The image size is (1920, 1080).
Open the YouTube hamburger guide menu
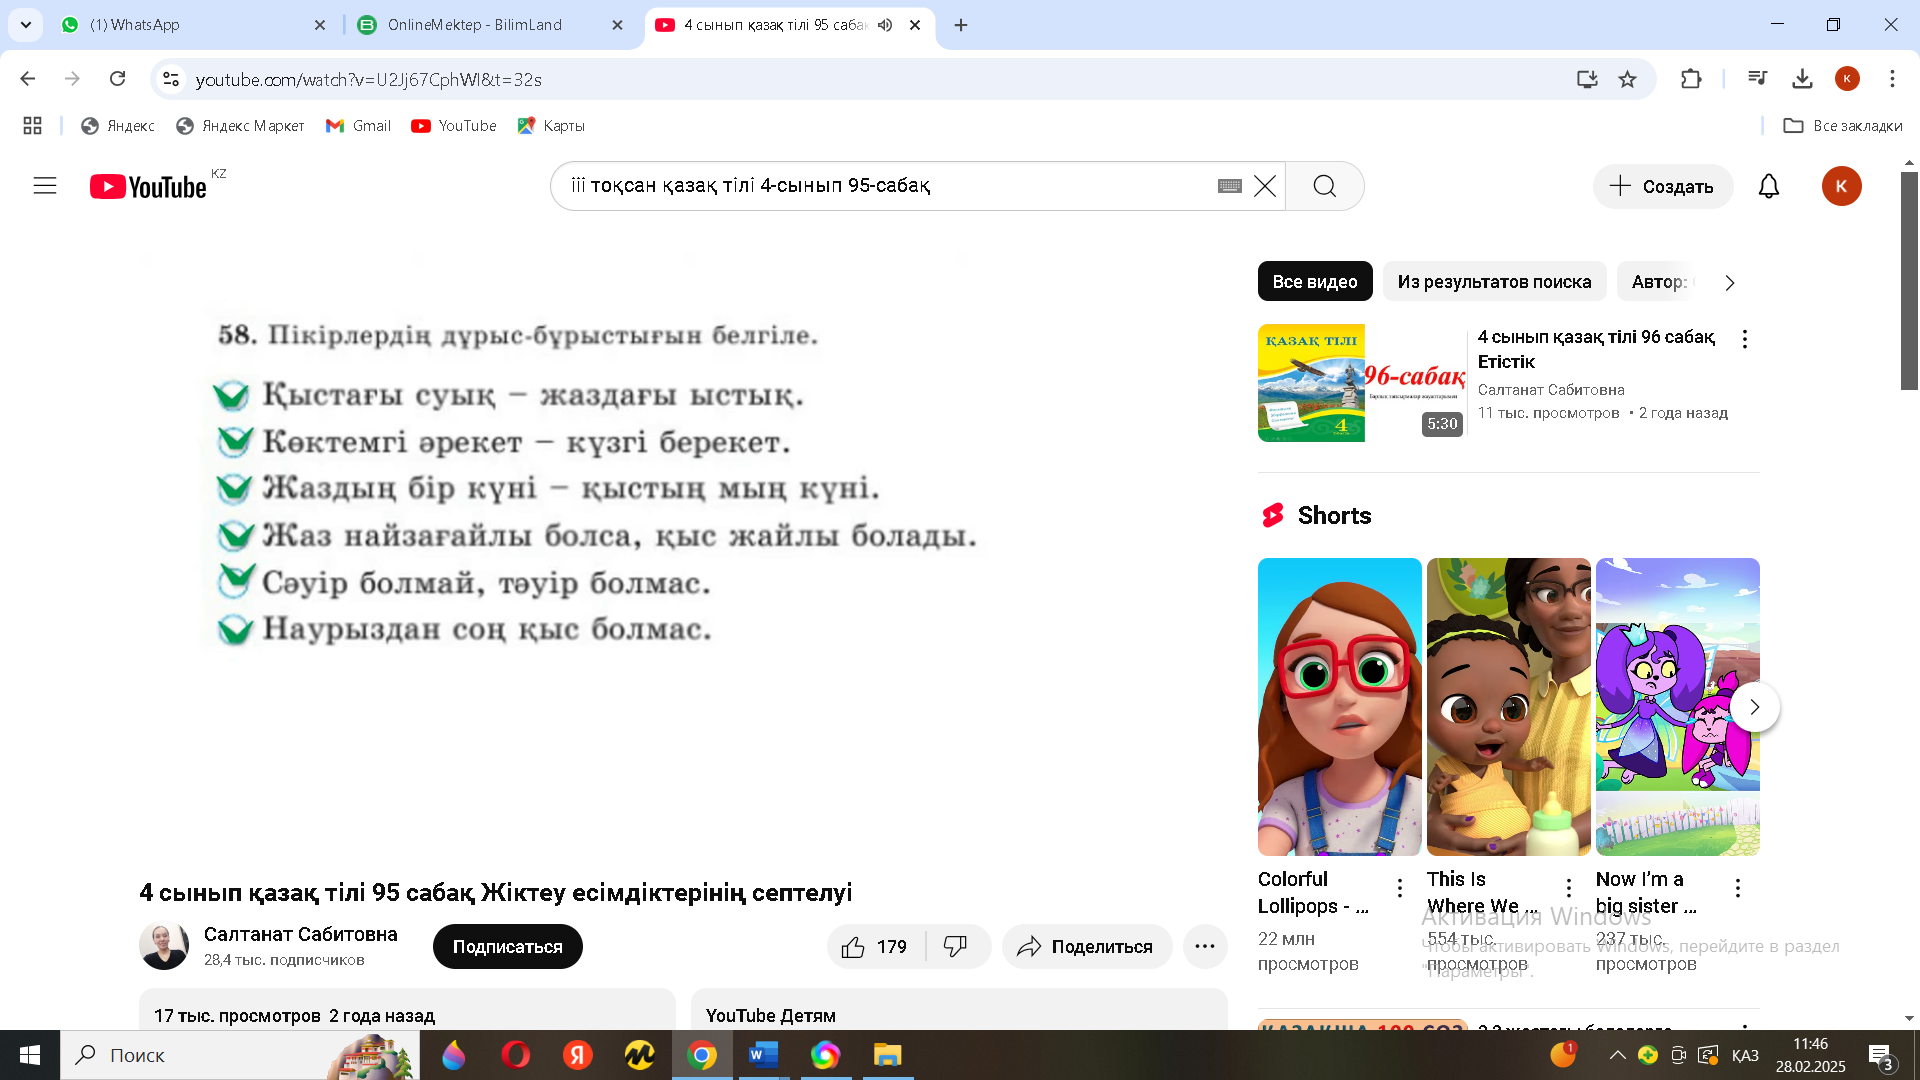coord(45,186)
